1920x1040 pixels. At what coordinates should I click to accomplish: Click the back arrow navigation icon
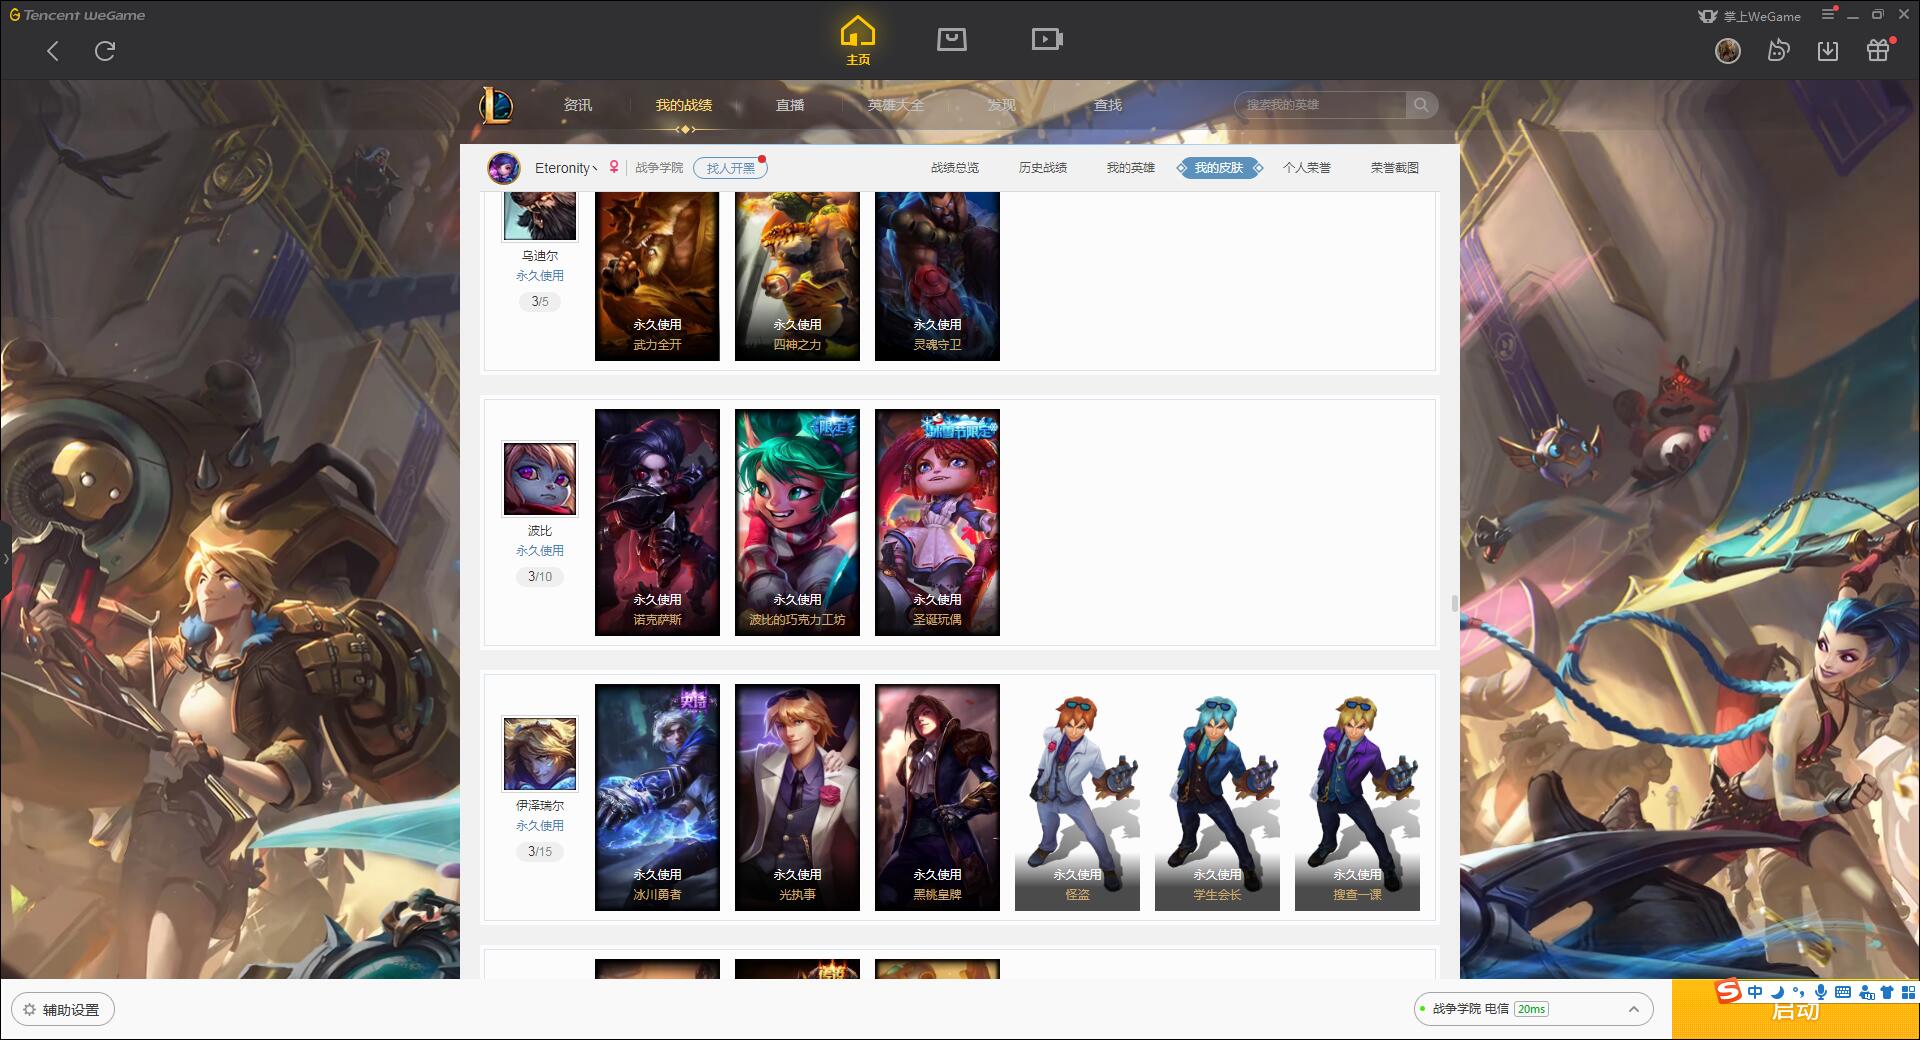point(53,51)
